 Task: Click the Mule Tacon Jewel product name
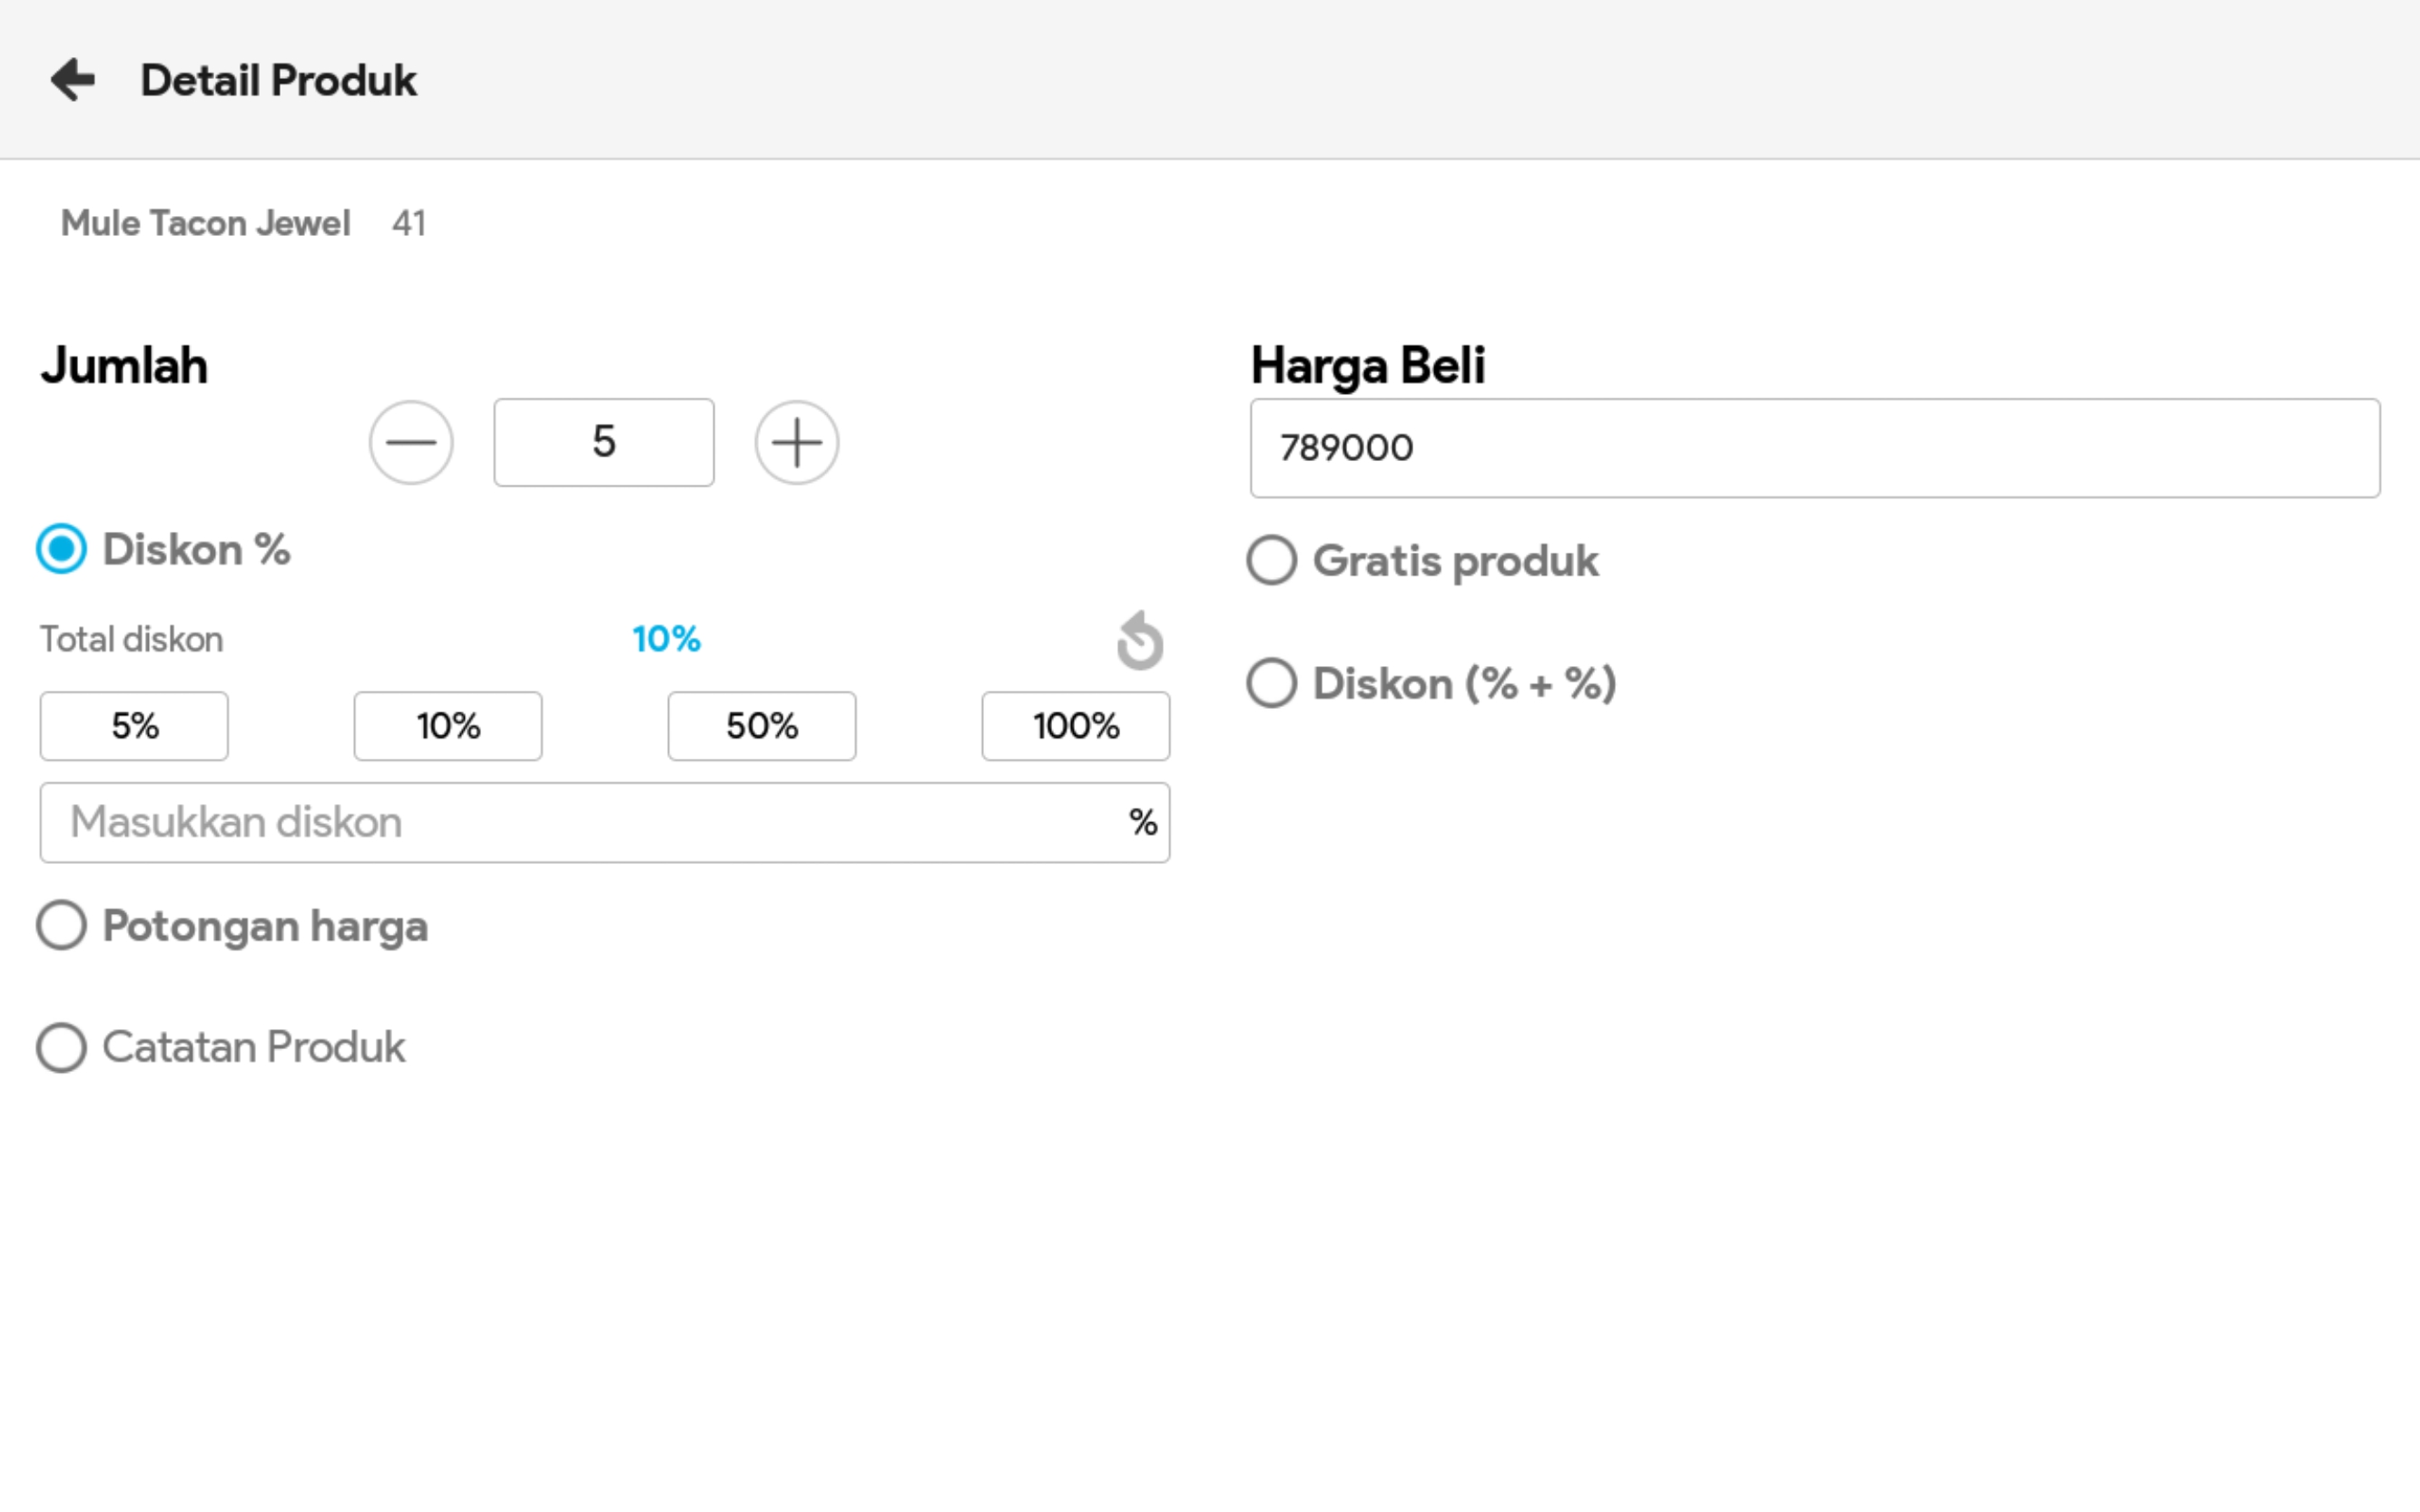click(x=205, y=223)
